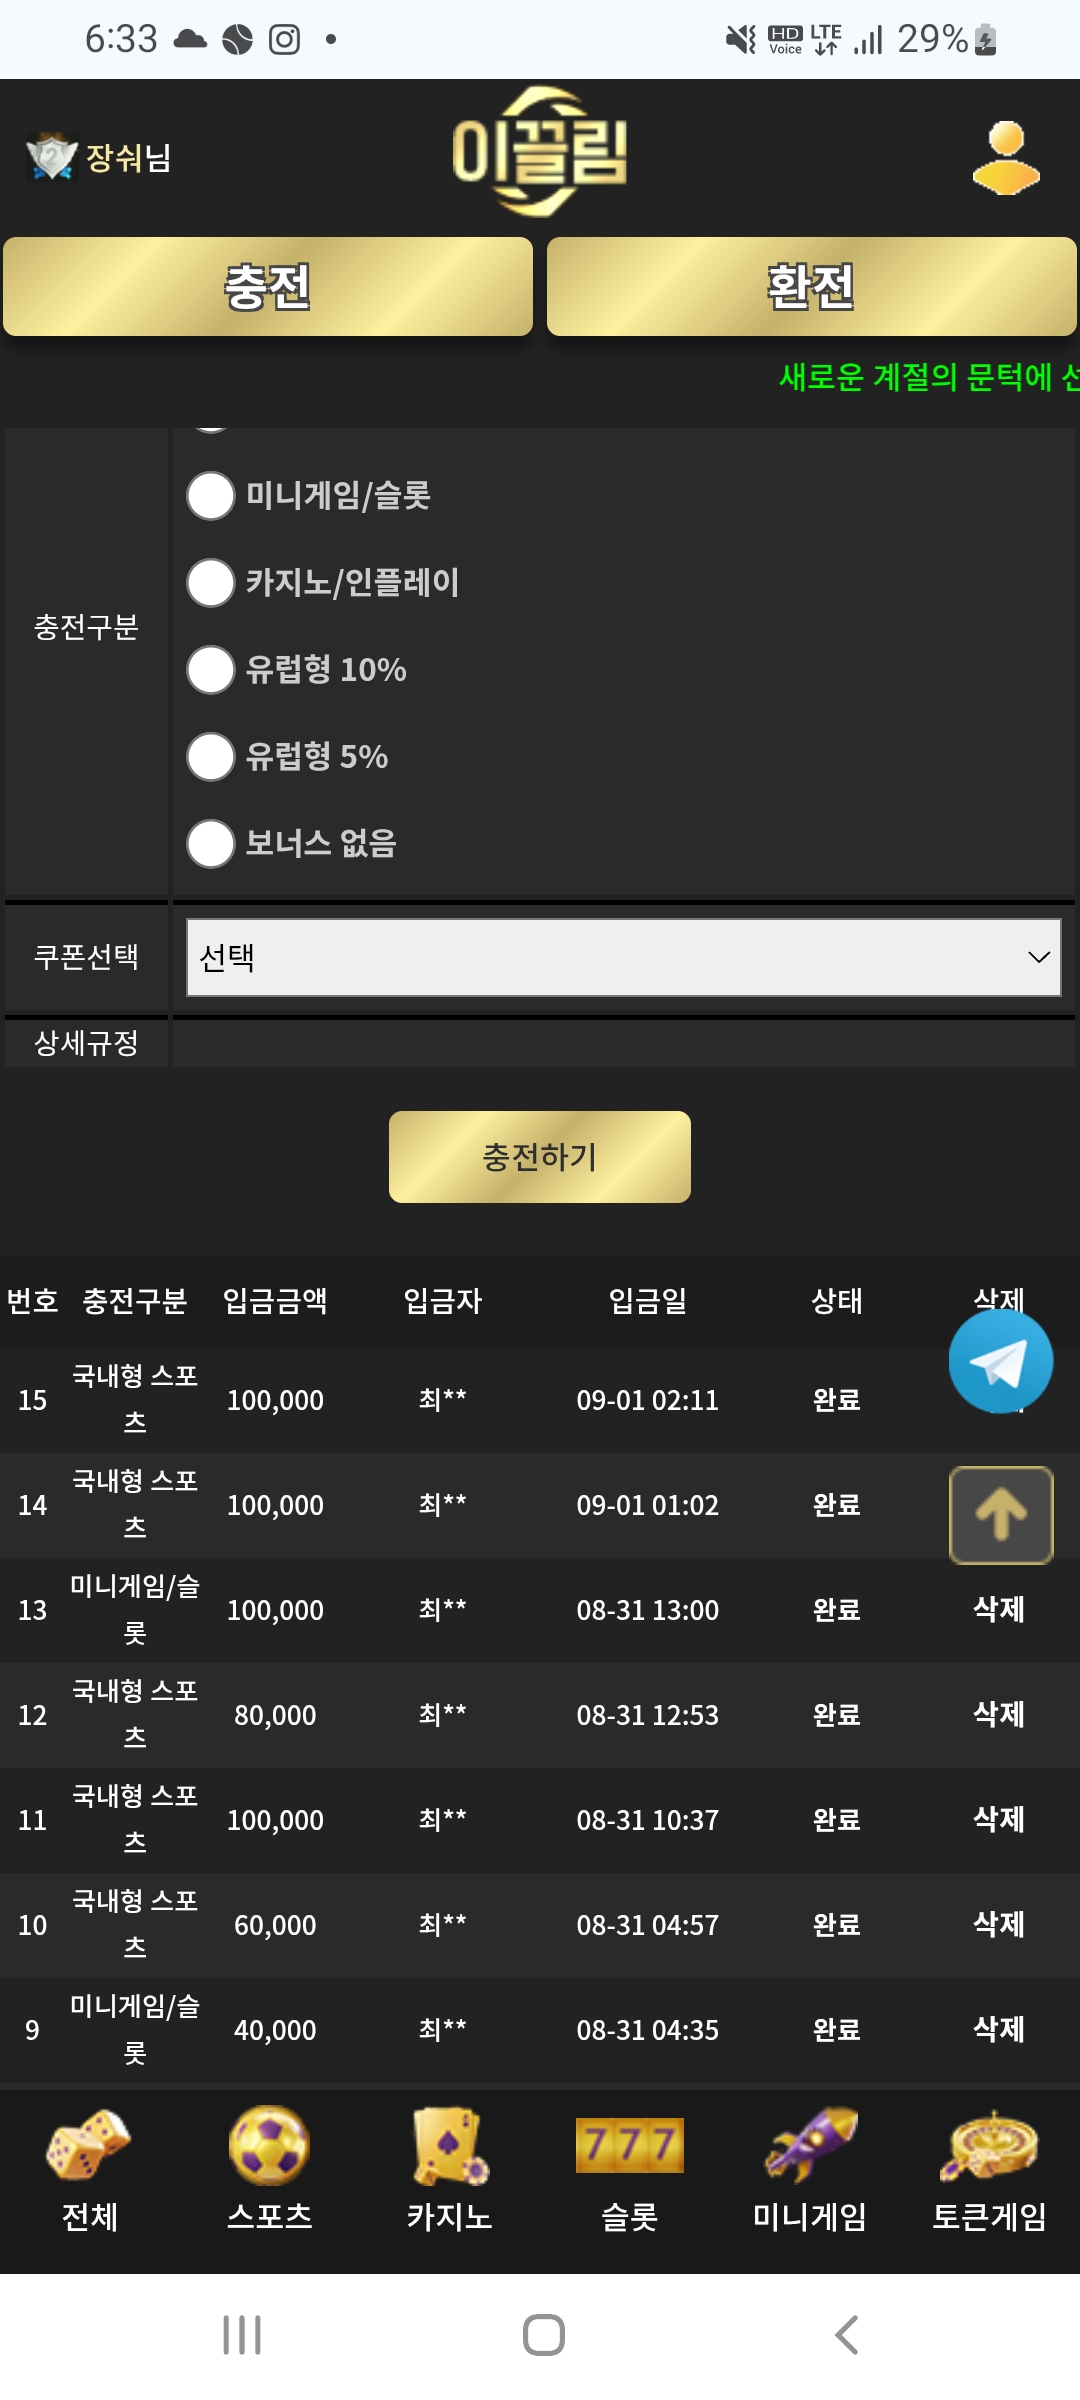Image resolution: width=1080 pixels, height=2400 pixels.
Task: Open 미니게임 rocket icon
Action: tap(810, 2146)
